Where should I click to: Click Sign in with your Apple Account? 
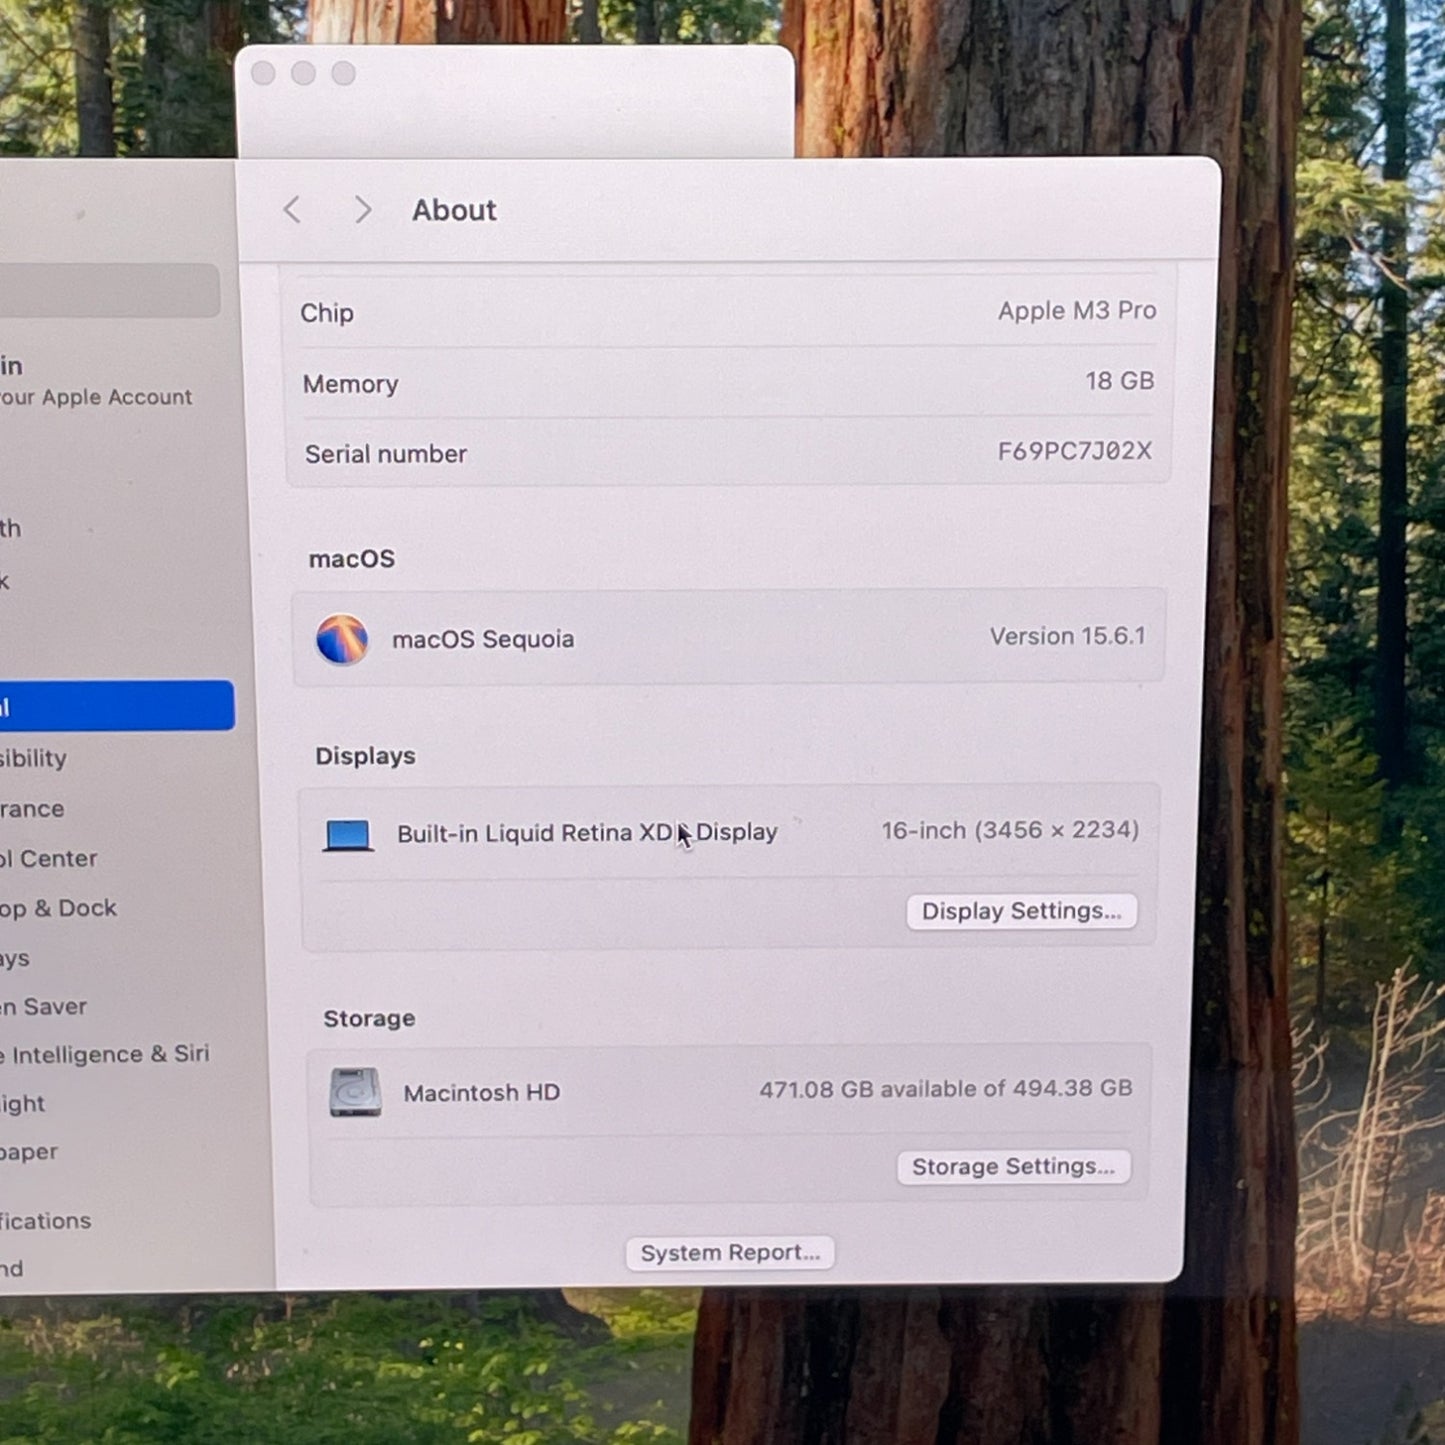[95, 382]
